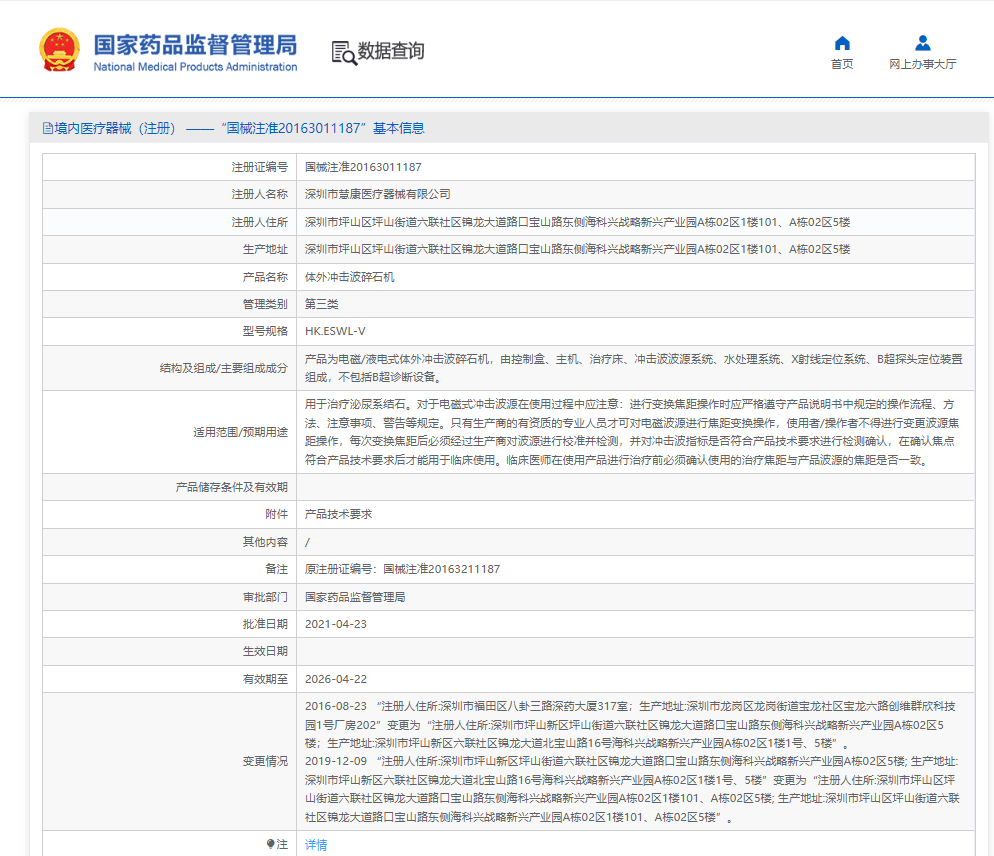This screenshot has height=856, width=994.
Task: Click management category 第三类
Action: [321, 304]
